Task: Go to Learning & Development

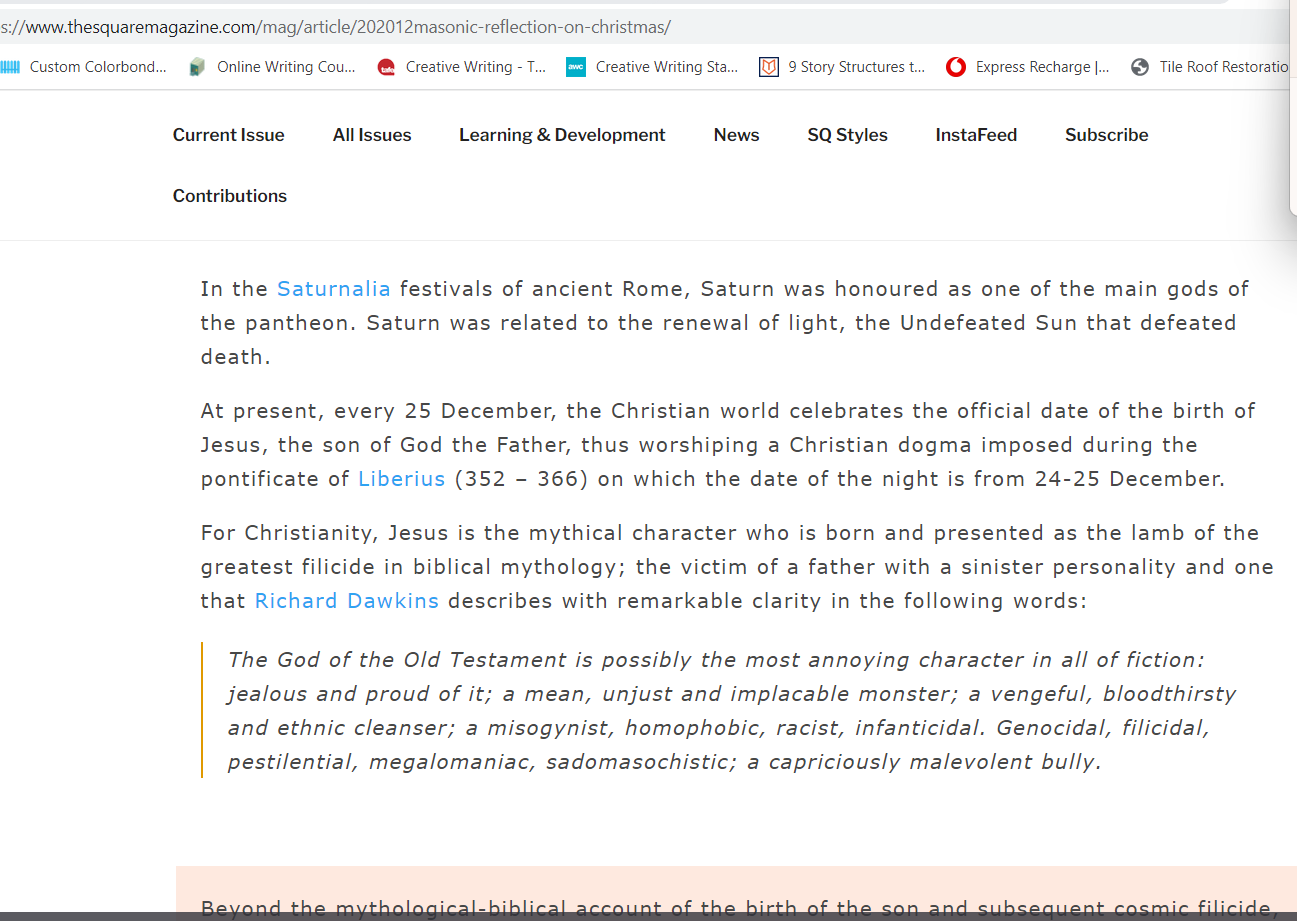Action: click(562, 135)
